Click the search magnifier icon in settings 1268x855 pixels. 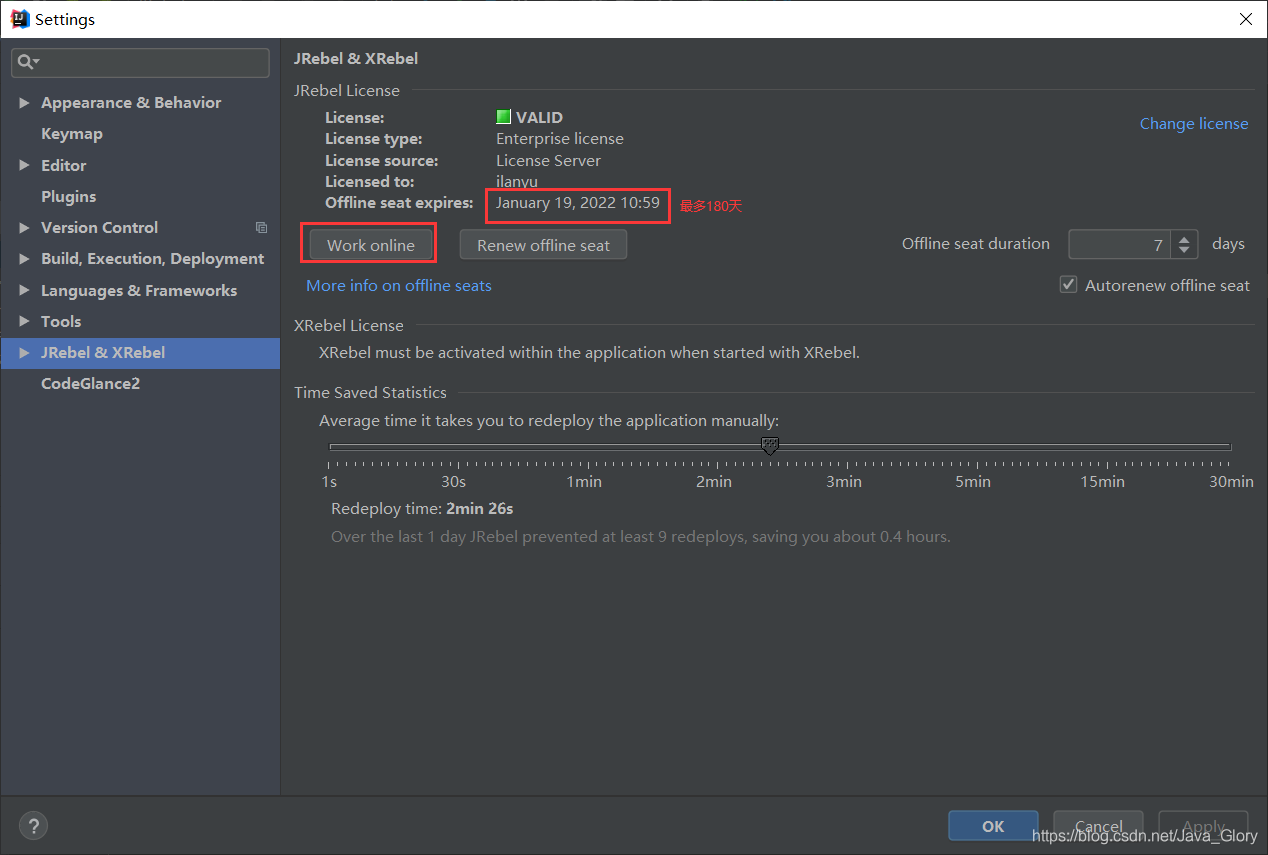(x=26, y=62)
